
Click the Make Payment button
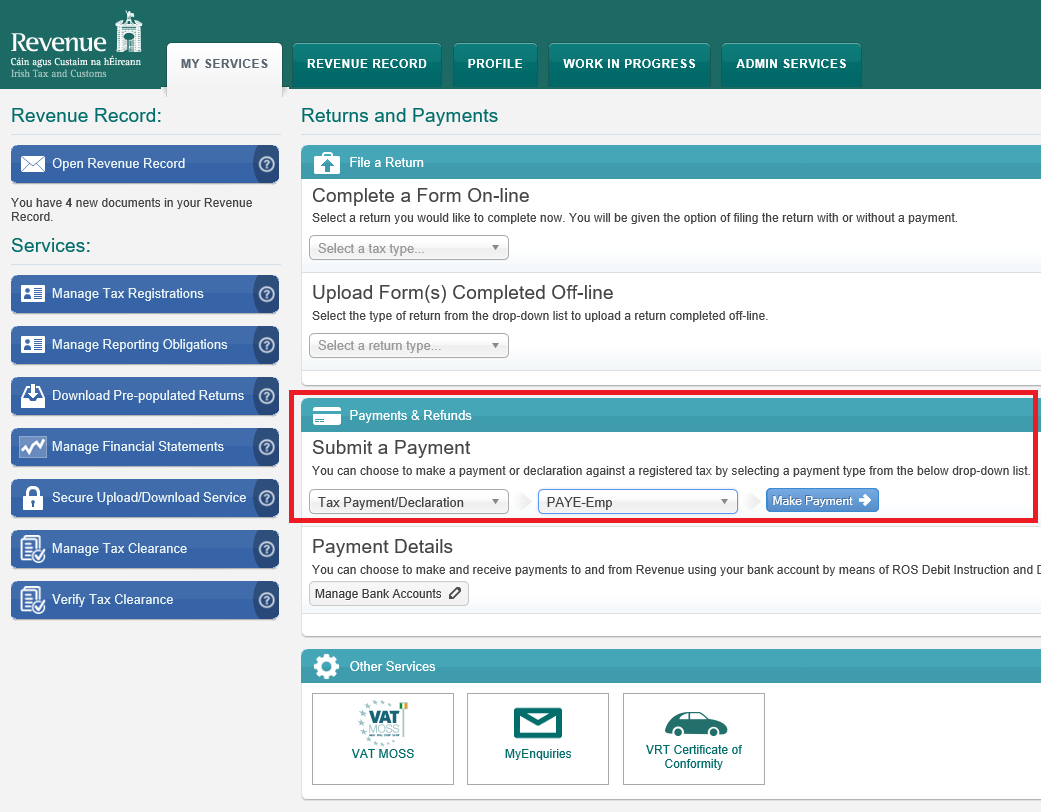point(822,501)
